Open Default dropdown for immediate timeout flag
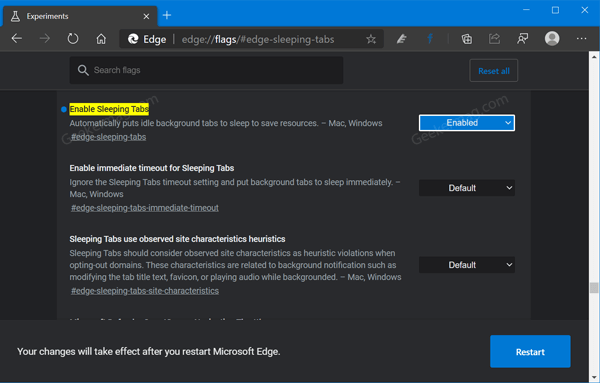Image resolution: width=600 pixels, height=383 pixels. pyautogui.click(x=466, y=188)
